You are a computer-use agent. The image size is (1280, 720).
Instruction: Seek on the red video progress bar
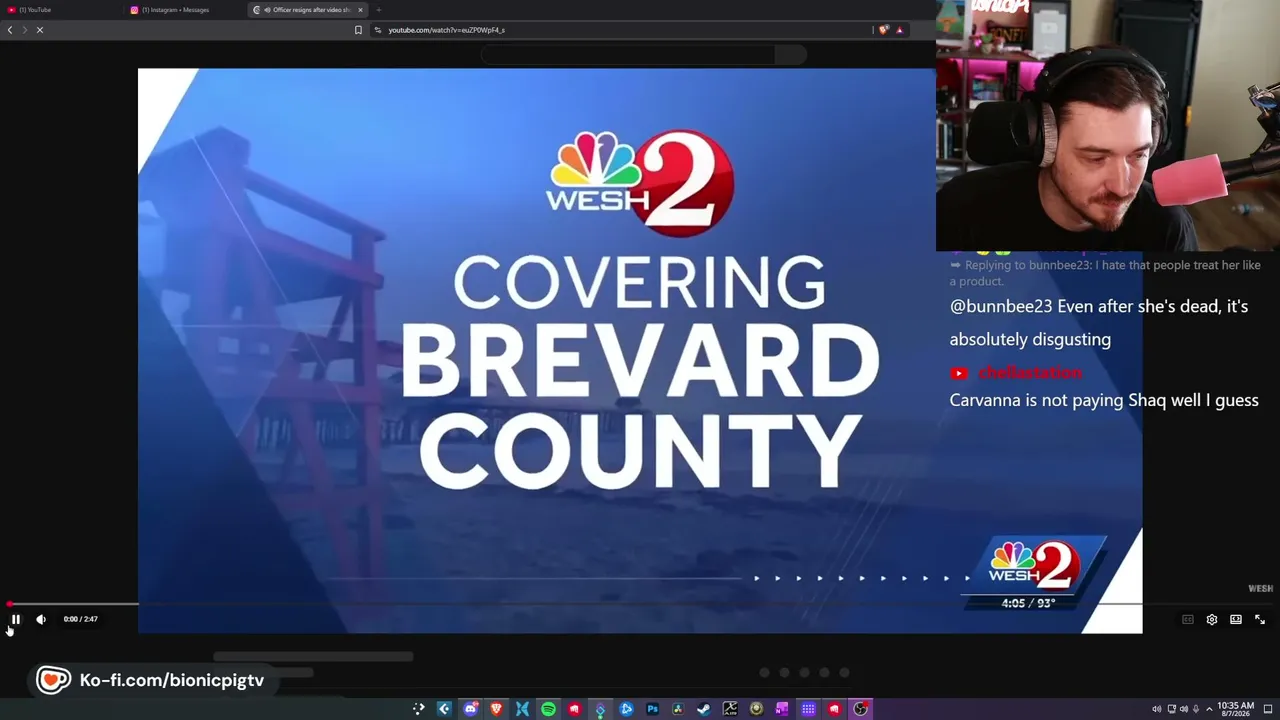pos(640,604)
